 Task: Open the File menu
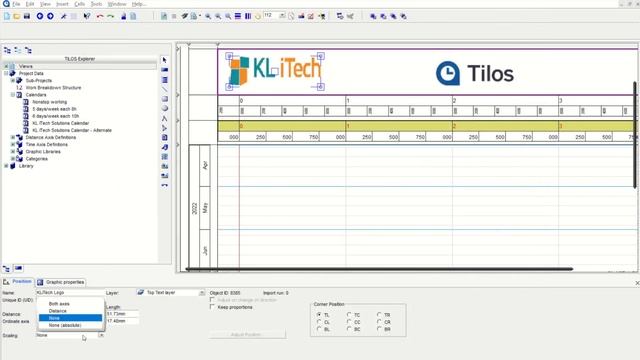pos(16,4)
